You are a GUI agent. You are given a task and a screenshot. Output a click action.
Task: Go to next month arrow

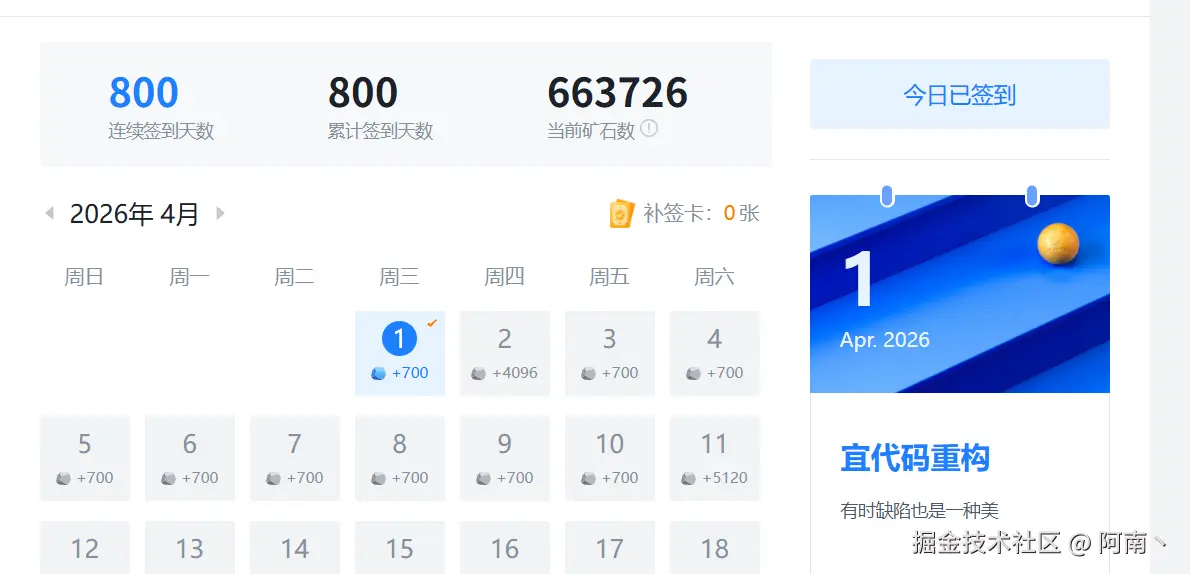[220, 213]
